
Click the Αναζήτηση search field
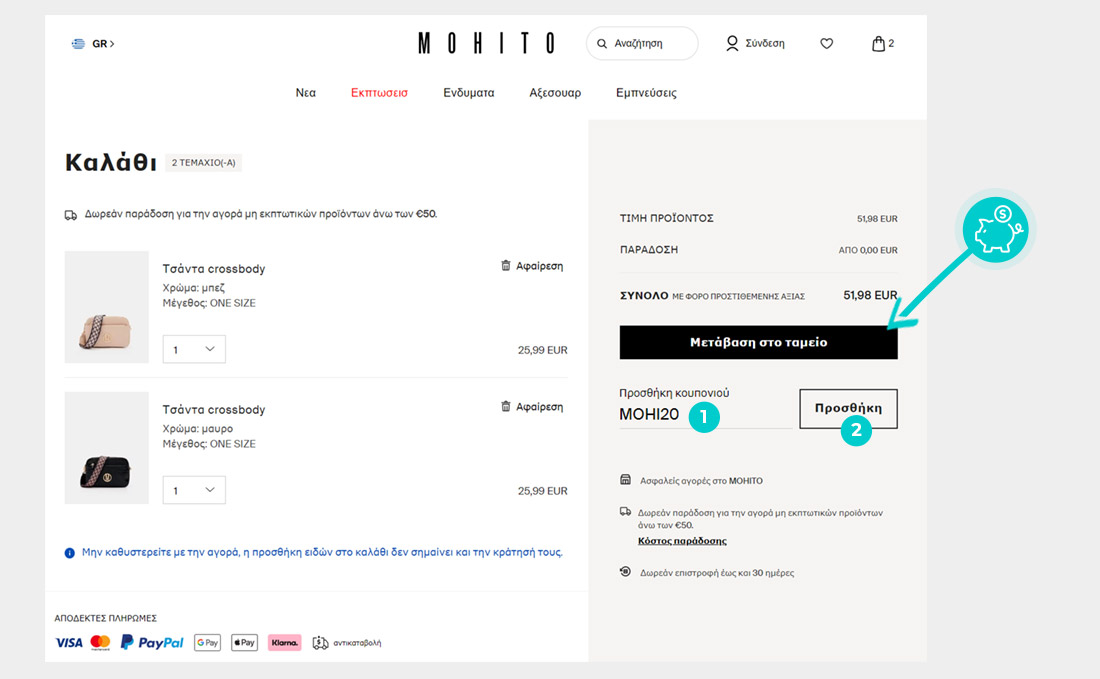click(642, 43)
